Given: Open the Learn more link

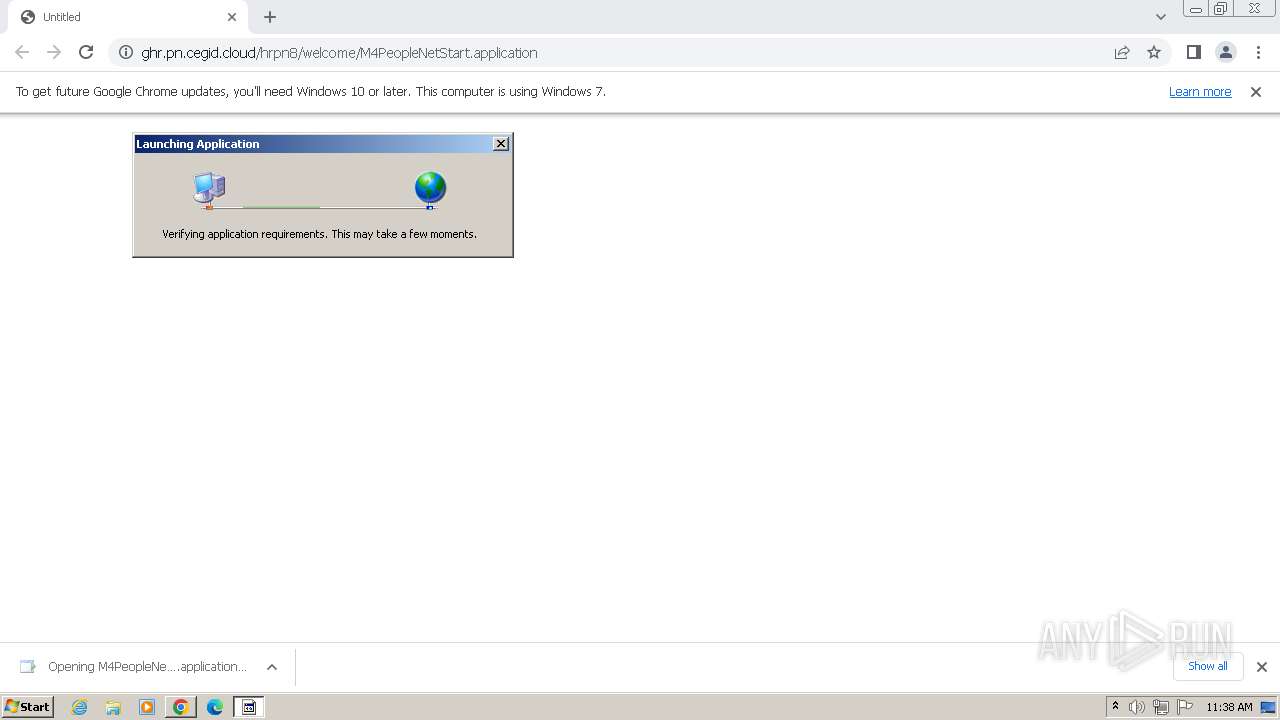Looking at the screenshot, I should click(1200, 91).
